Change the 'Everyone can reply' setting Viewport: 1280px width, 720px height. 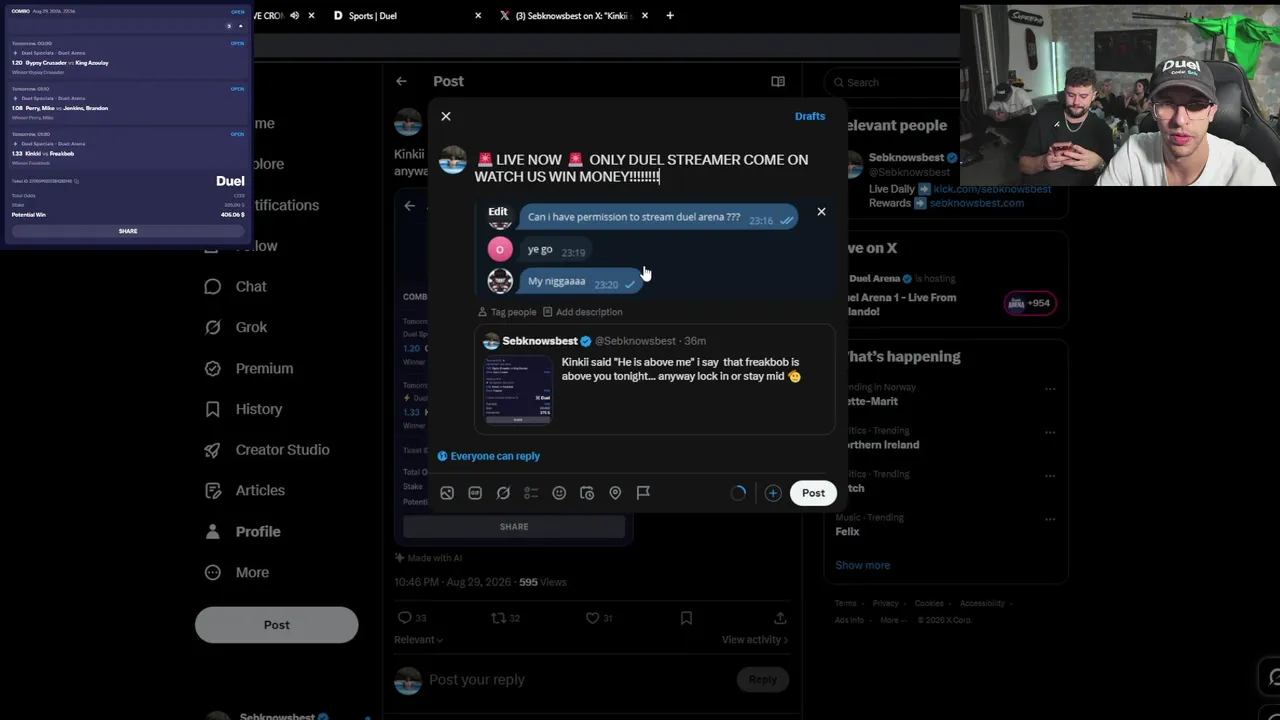[489, 456]
